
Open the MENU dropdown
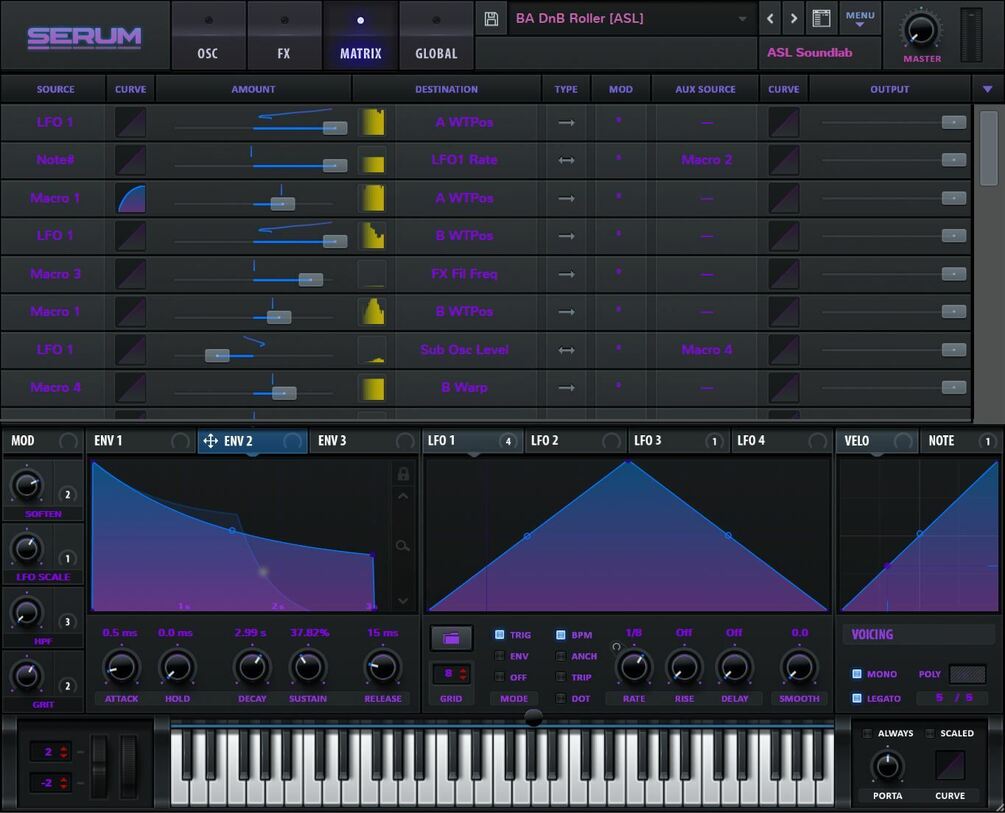pyautogui.click(x=860, y=19)
